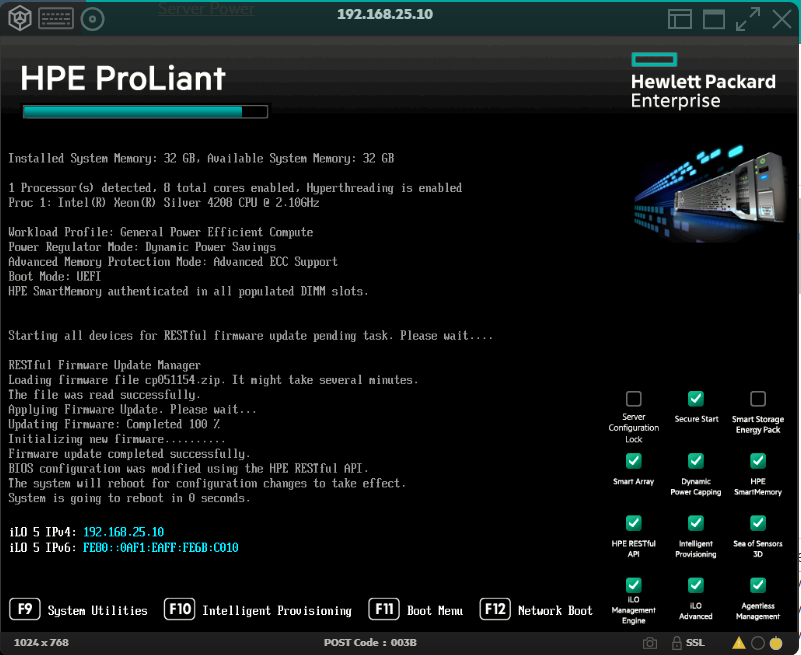801x655 pixels.
Task: Click the F12 key box
Action: [x=495, y=609]
